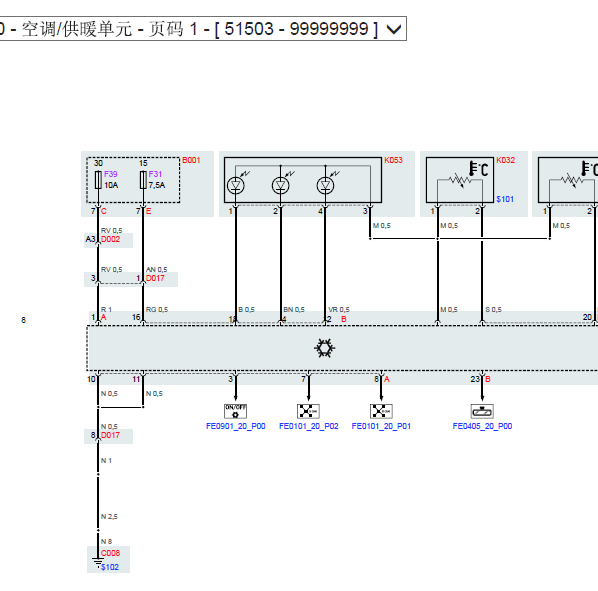Select the S 0,5 wire label

[493, 310]
